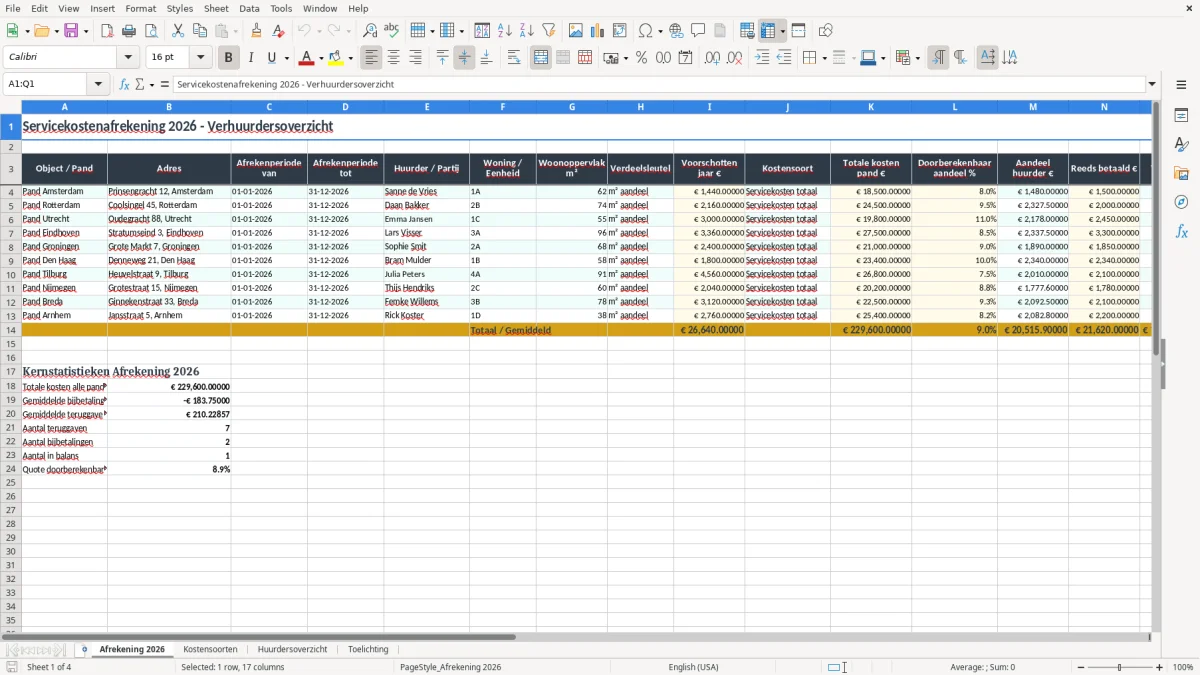
Task: Open Function Wizard fx icon
Action: click(125, 84)
